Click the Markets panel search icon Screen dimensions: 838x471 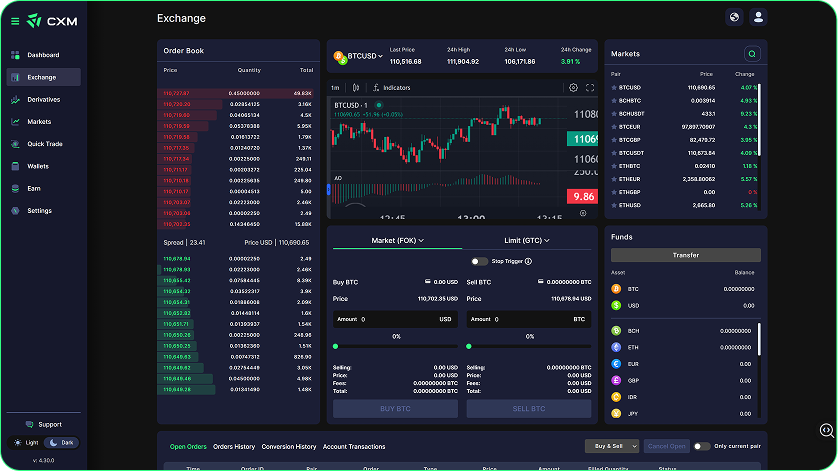coord(752,54)
